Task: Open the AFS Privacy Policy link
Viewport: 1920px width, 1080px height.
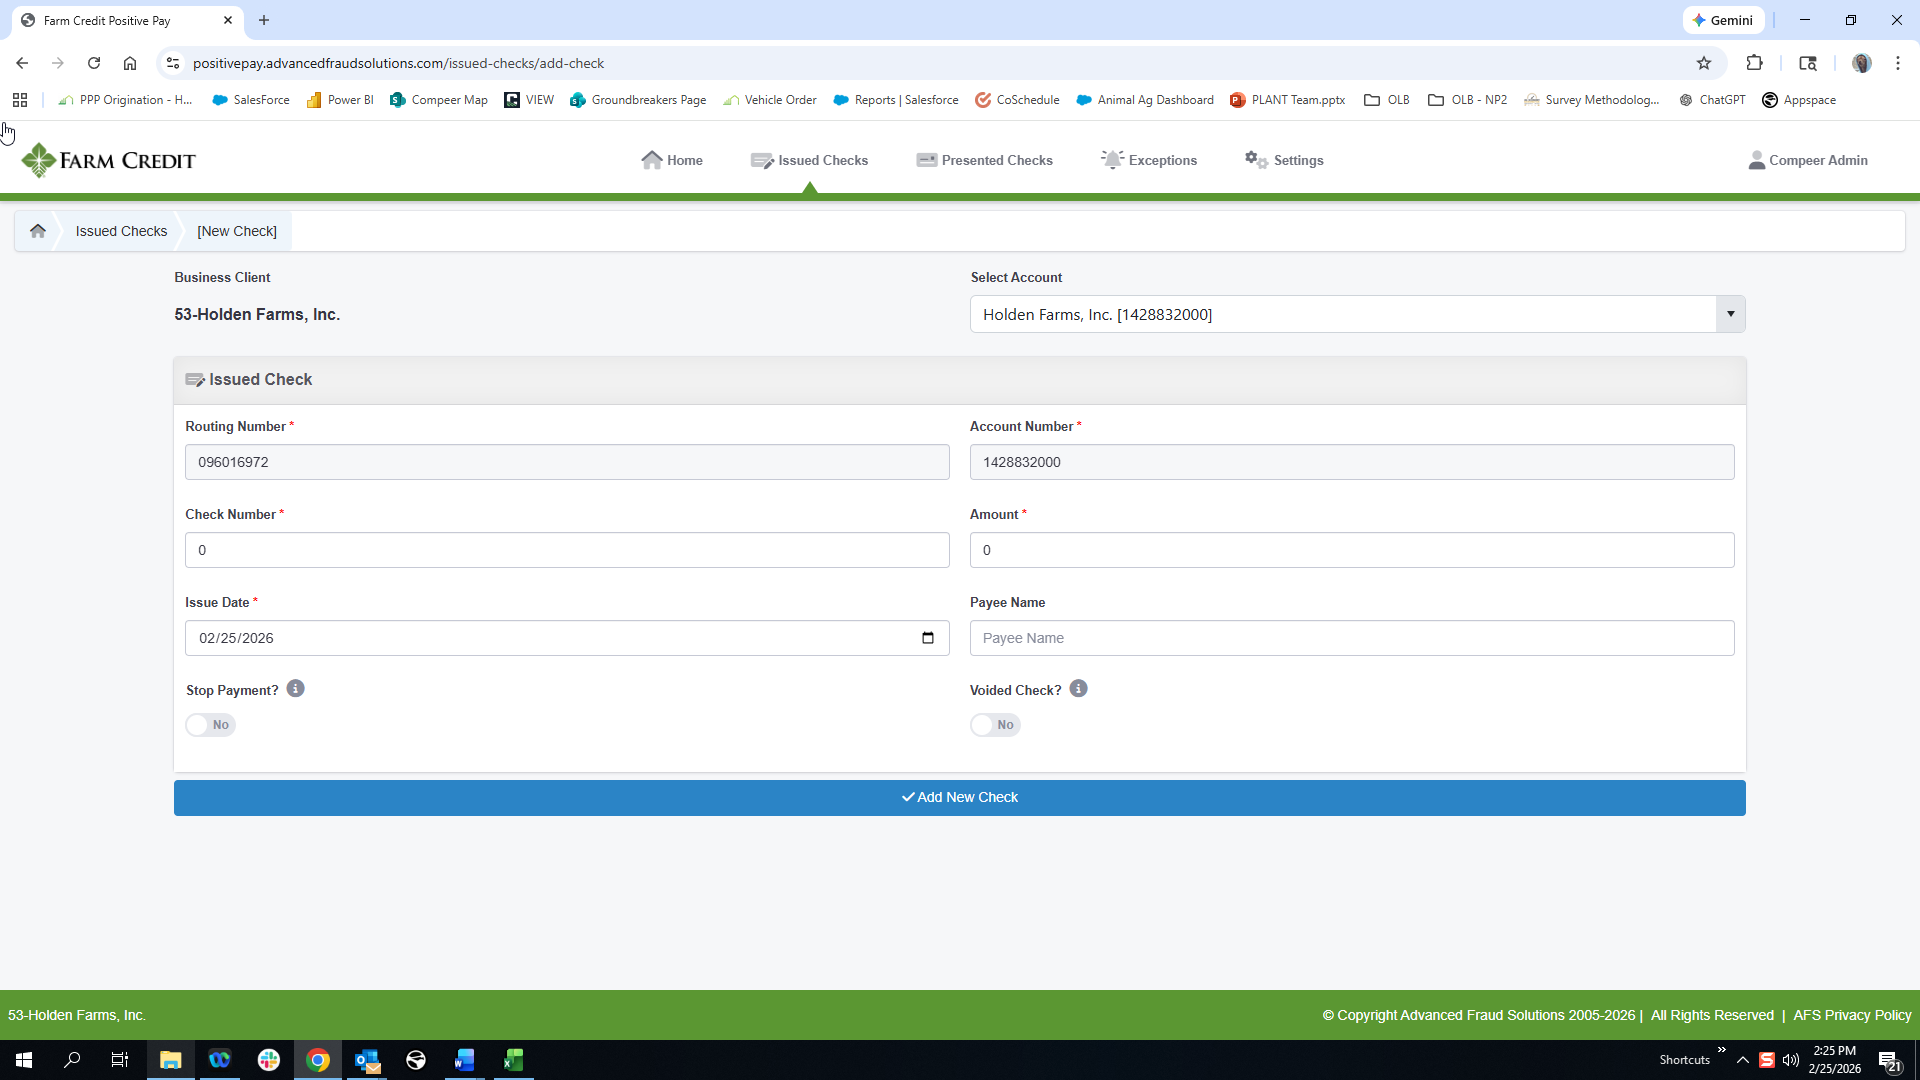Action: coord(1852,1015)
